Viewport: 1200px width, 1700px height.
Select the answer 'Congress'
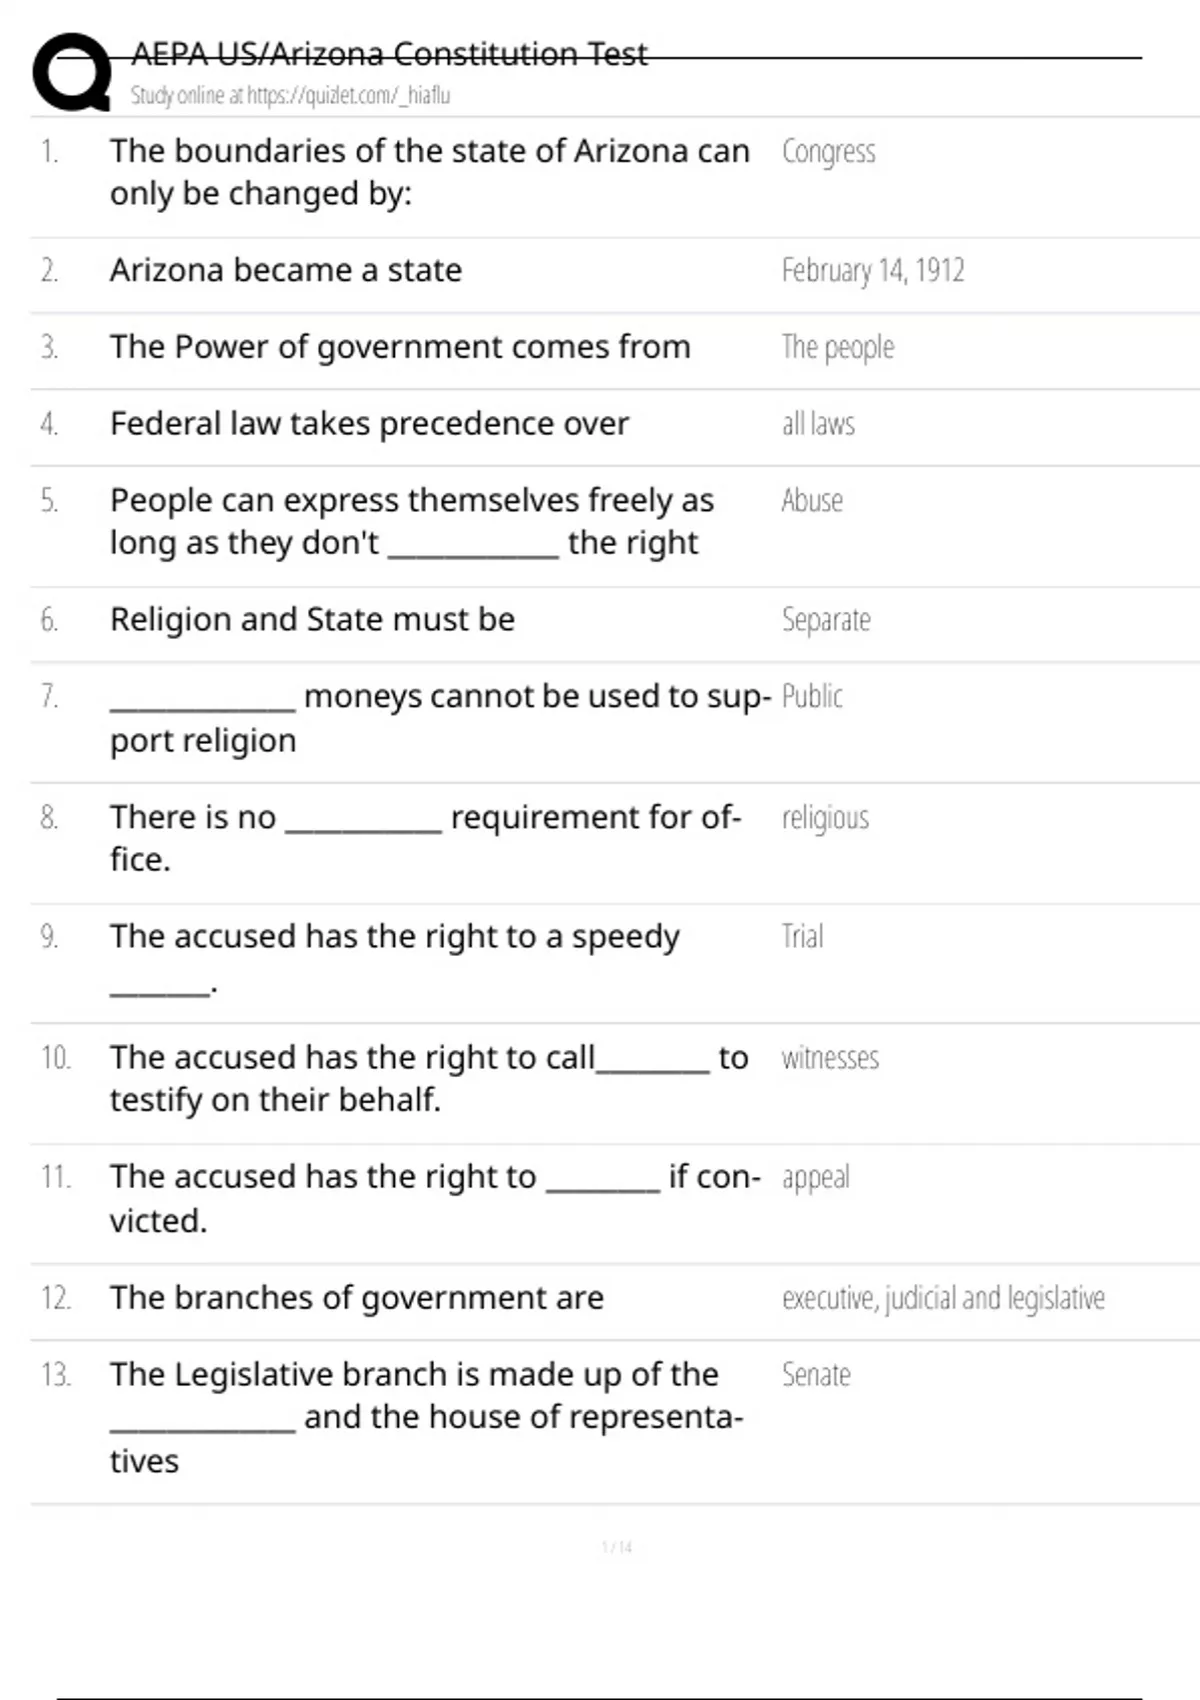[x=828, y=152]
